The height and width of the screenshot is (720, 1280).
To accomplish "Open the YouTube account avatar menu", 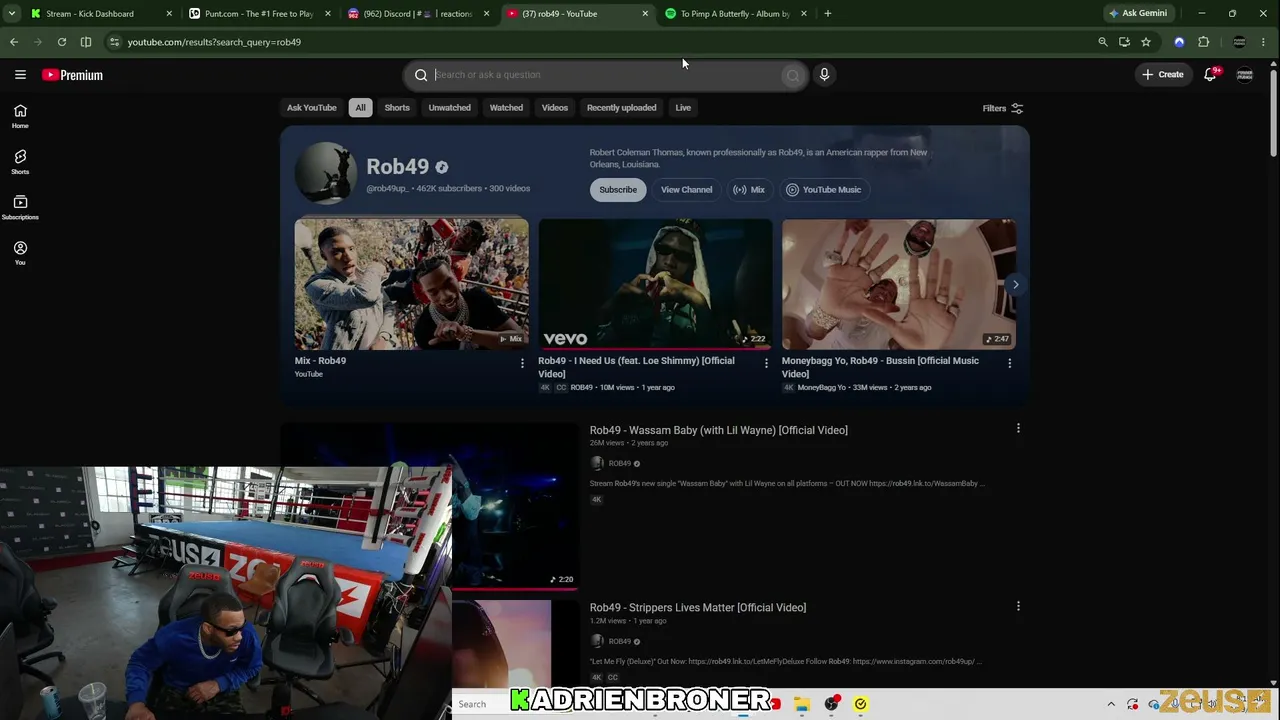I will (x=1245, y=75).
